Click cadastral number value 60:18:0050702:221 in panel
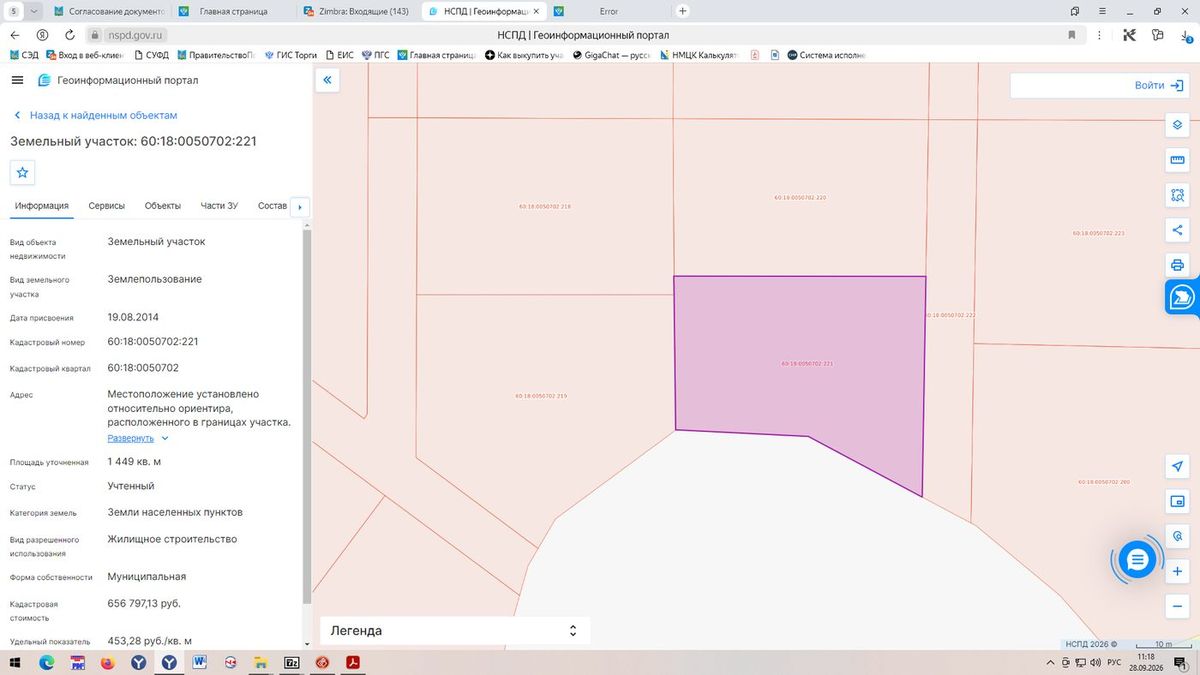The width and height of the screenshot is (1200, 675). click(153, 341)
